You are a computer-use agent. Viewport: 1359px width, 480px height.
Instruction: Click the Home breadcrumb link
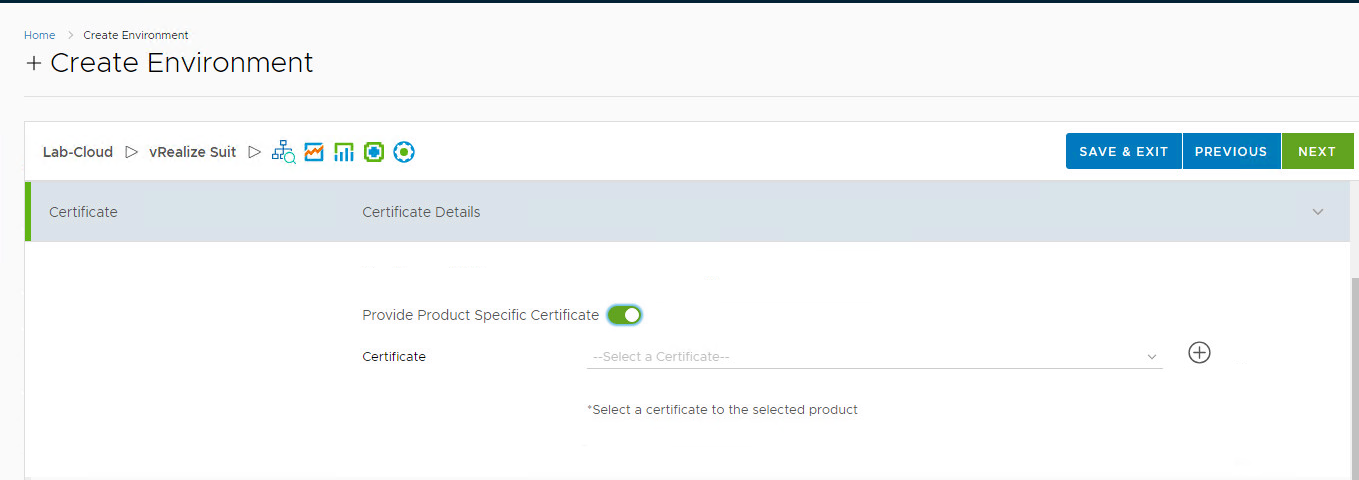(x=40, y=35)
